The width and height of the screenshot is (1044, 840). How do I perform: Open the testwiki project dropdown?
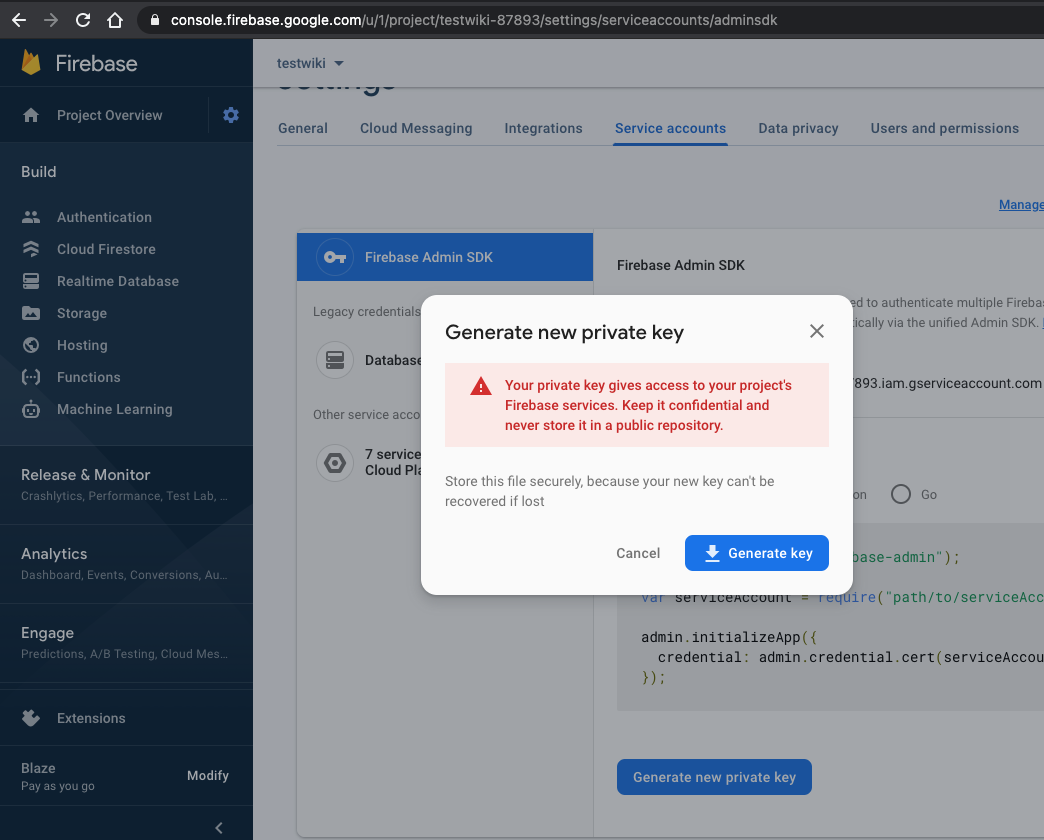(x=310, y=63)
